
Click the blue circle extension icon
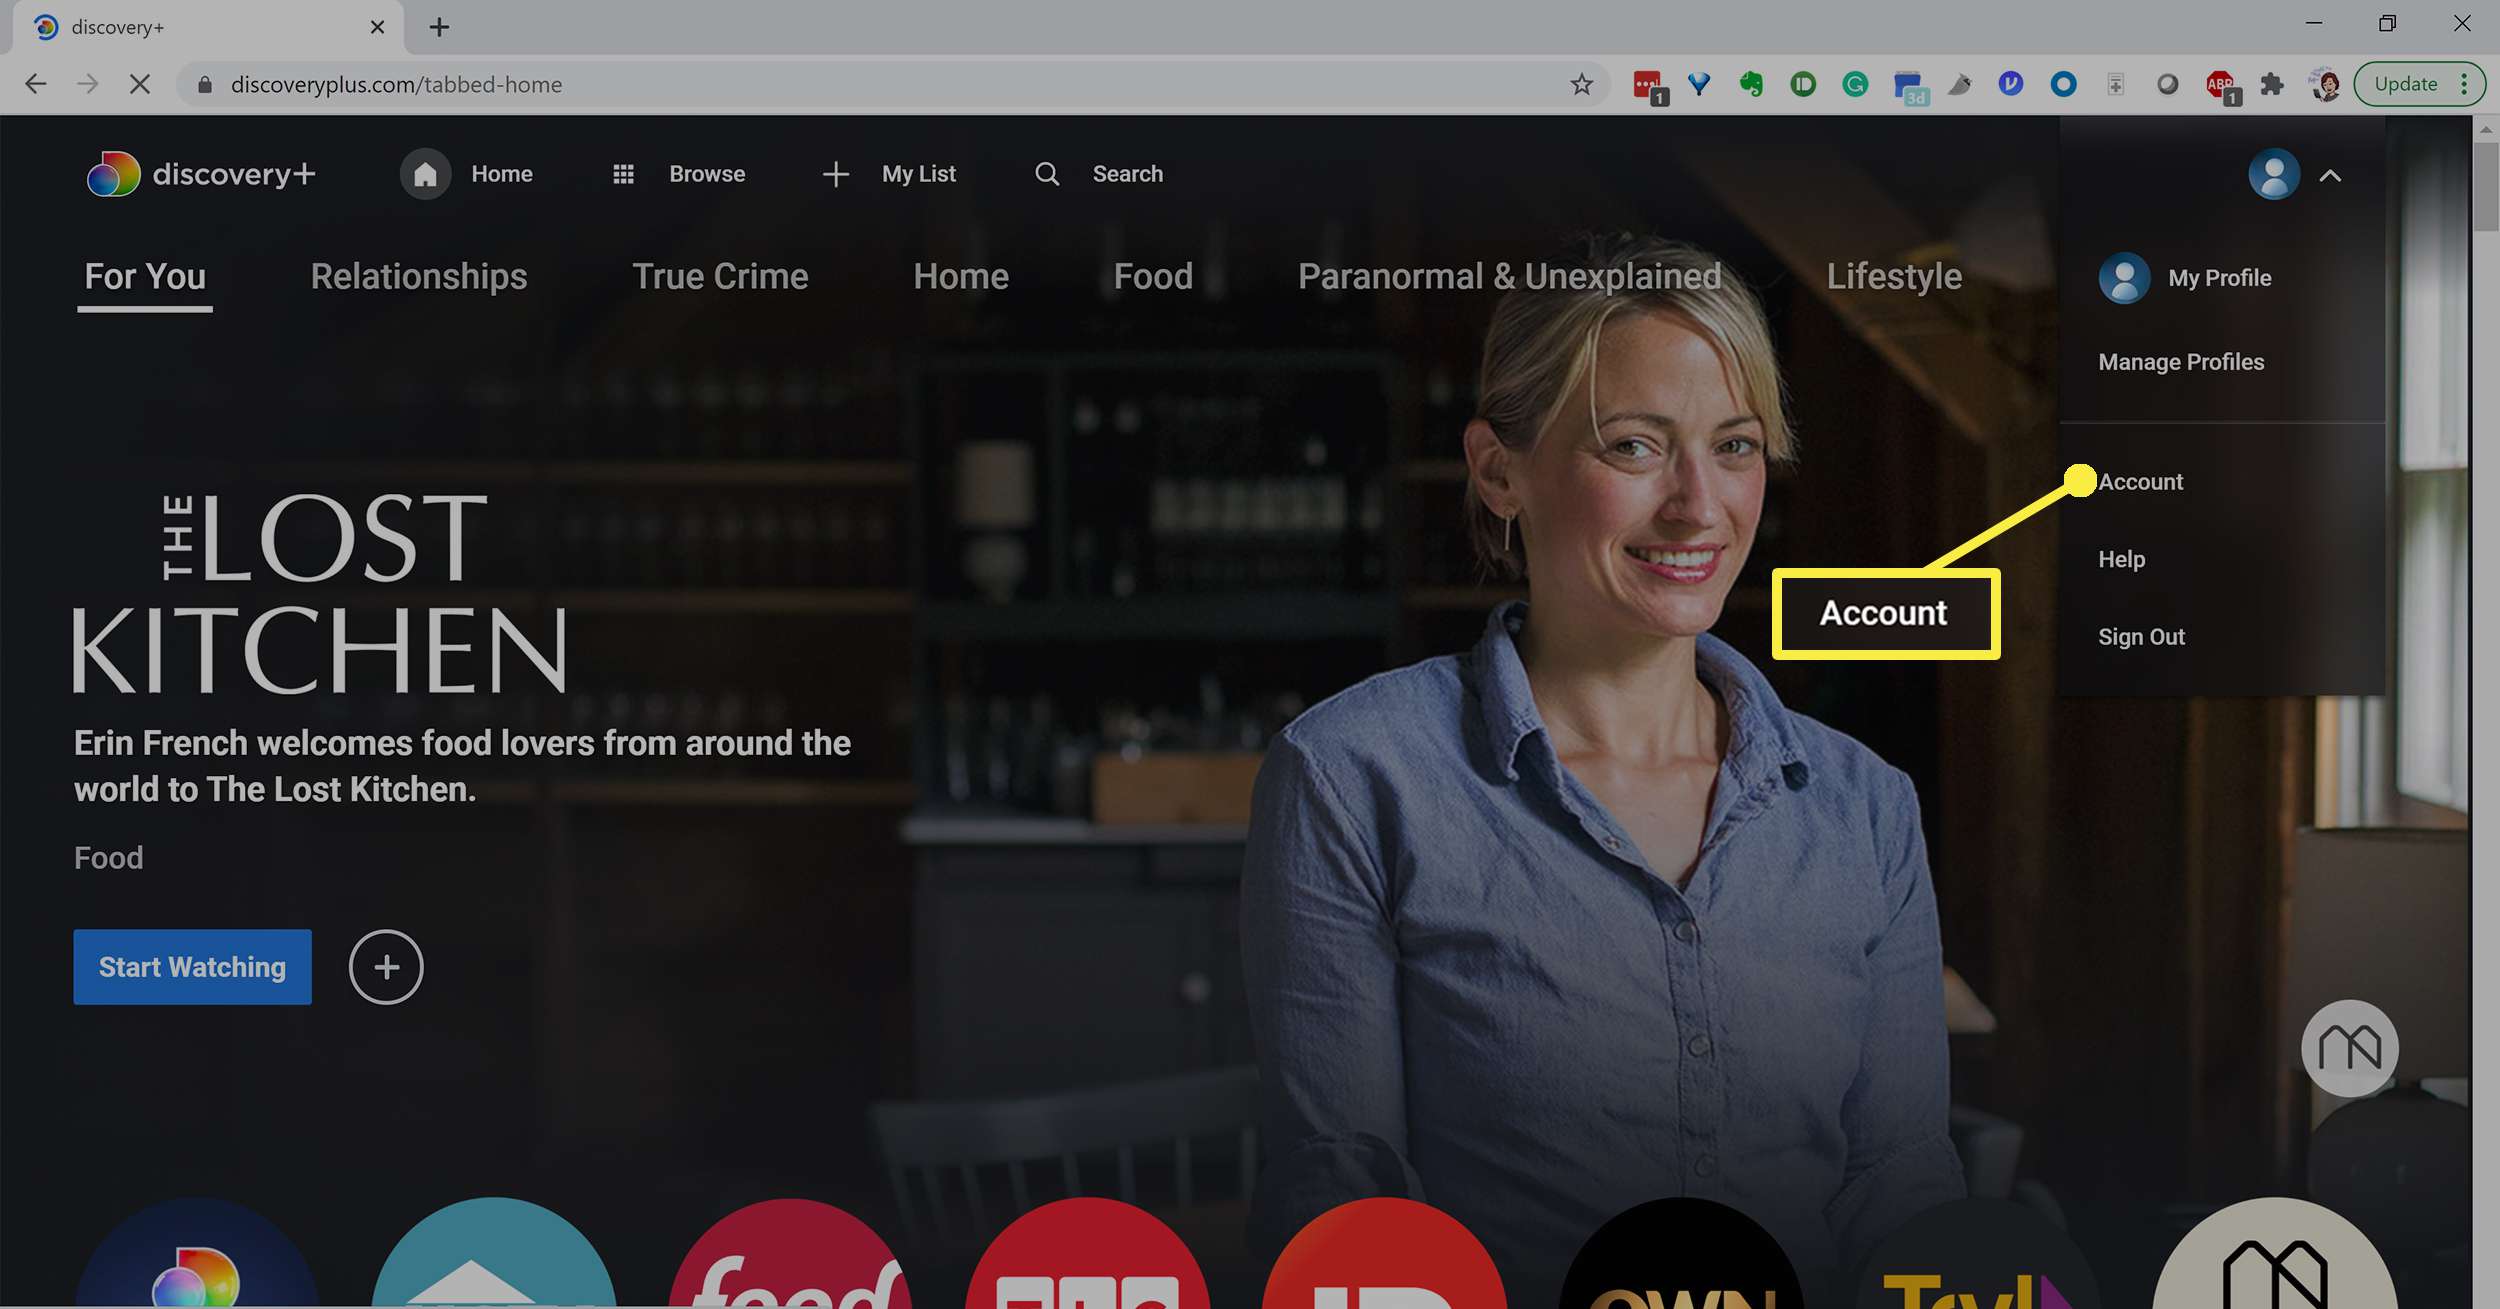pyautogui.click(x=2063, y=84)
